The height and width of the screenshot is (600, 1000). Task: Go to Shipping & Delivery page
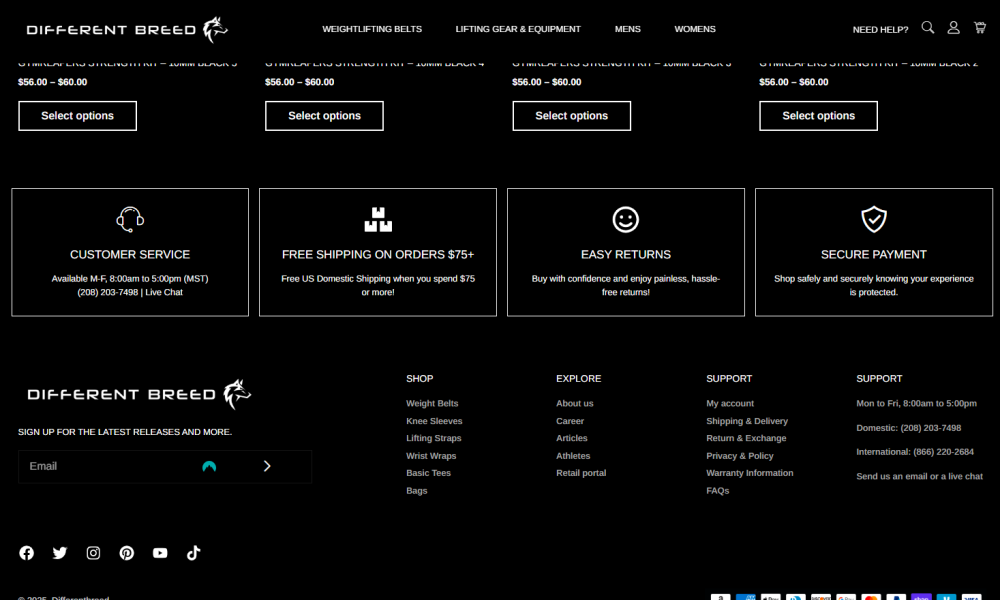[x=747, y=421]
